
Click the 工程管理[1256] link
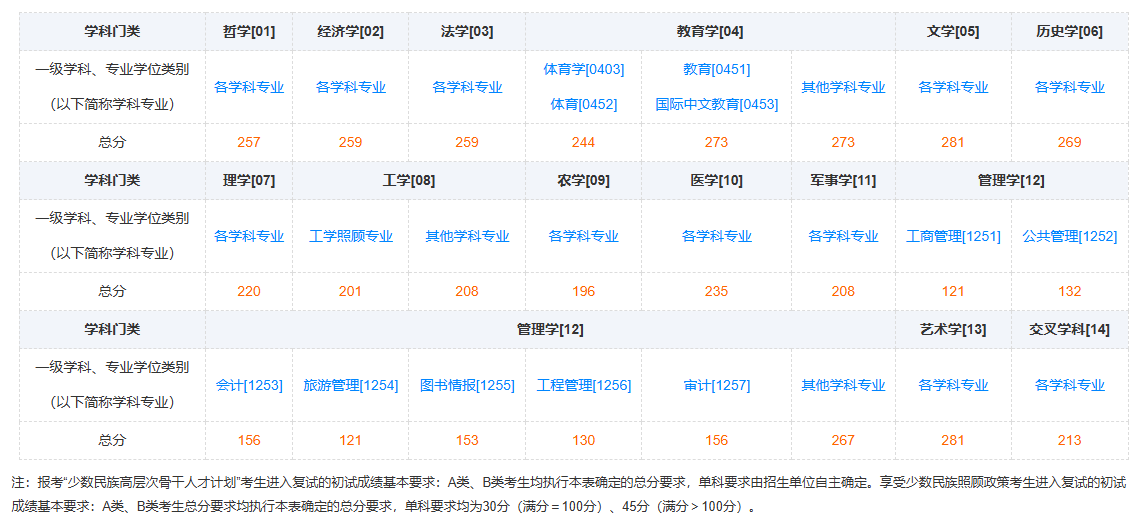584,384
